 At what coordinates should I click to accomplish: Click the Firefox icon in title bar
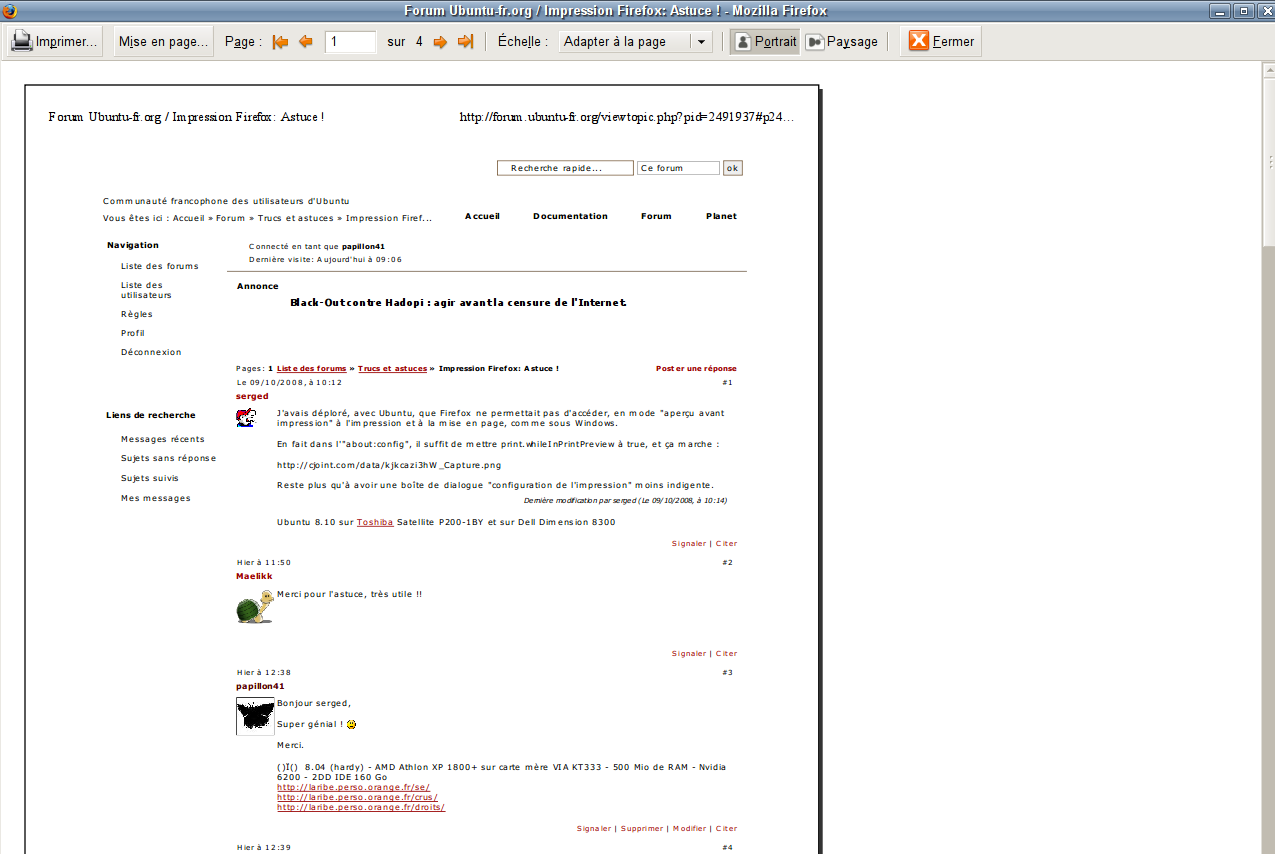tap(11, 11)
